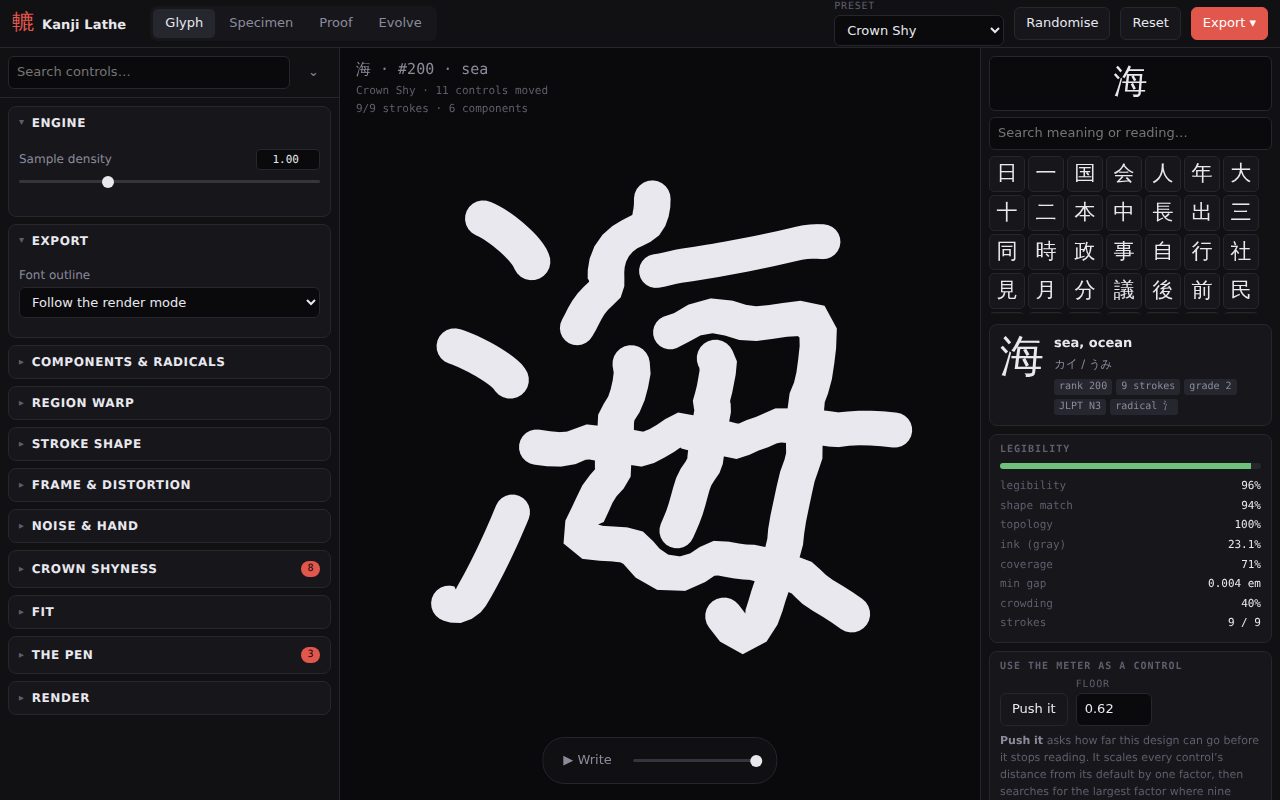The height and width of the screenshot is (800, 1280).
Task: Select the 大 kanji tile
Action: tap(1241, 173)
